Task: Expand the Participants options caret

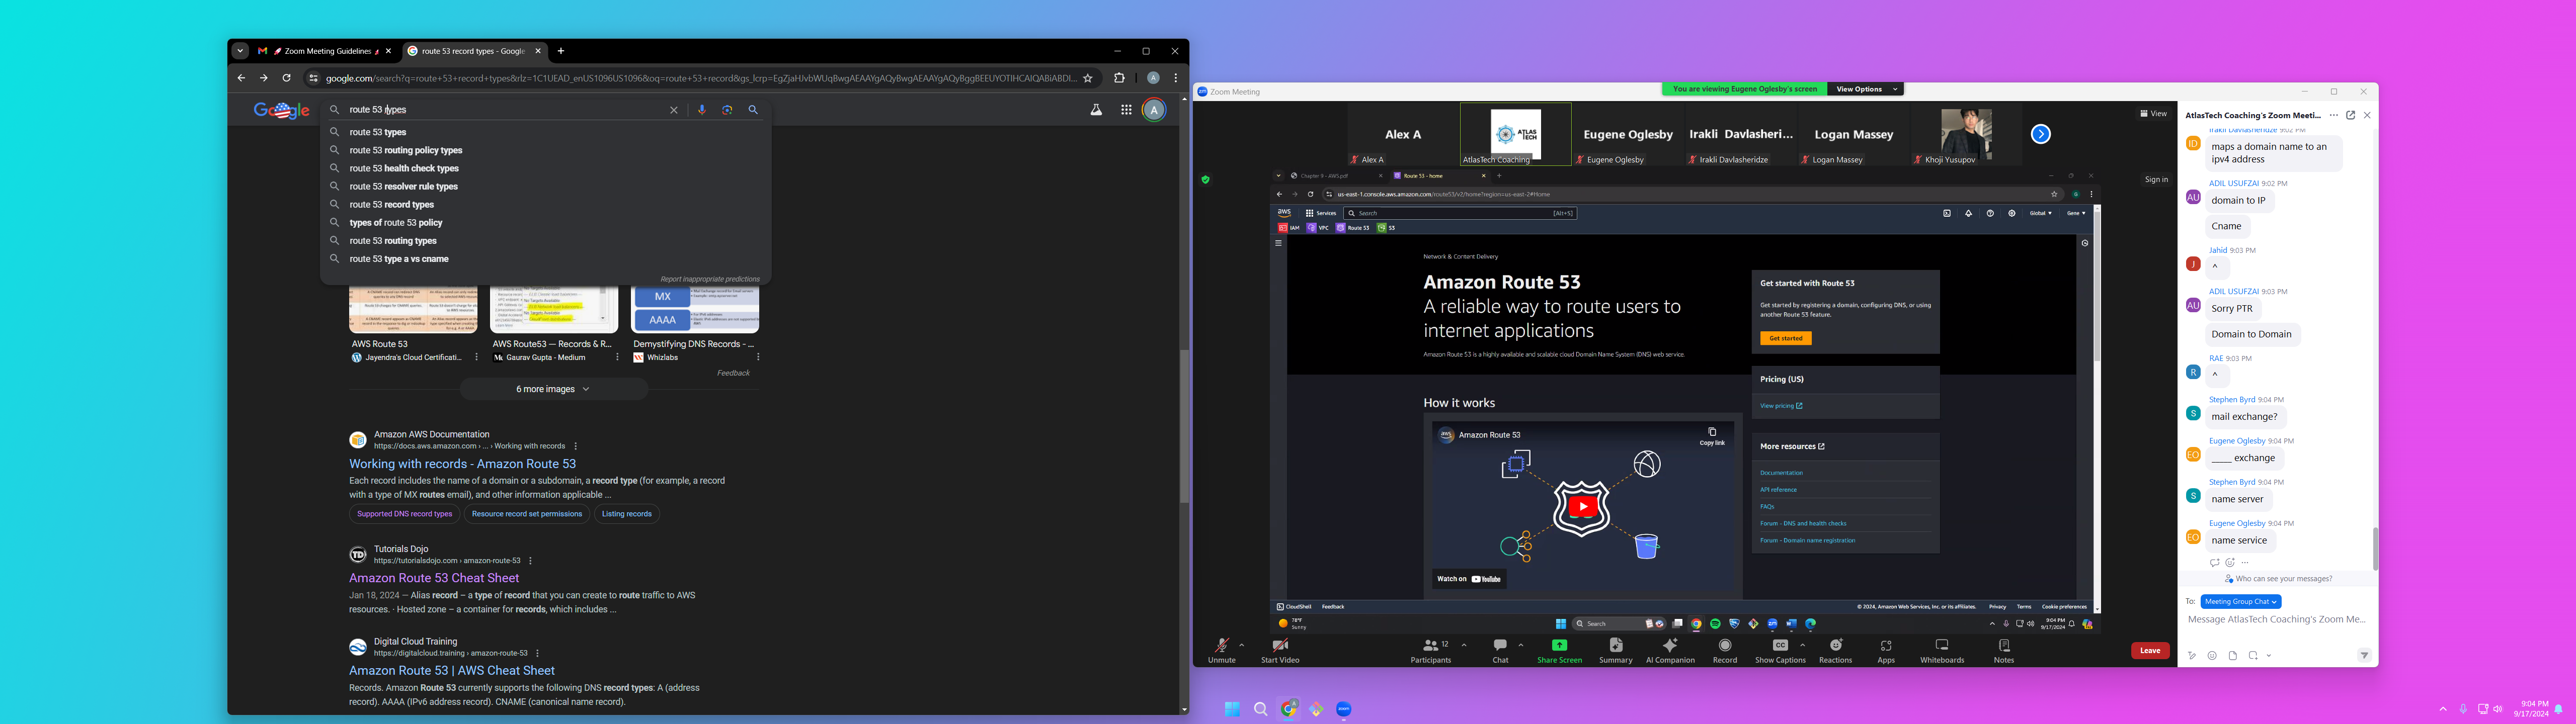Action: tap(1464, 645)
